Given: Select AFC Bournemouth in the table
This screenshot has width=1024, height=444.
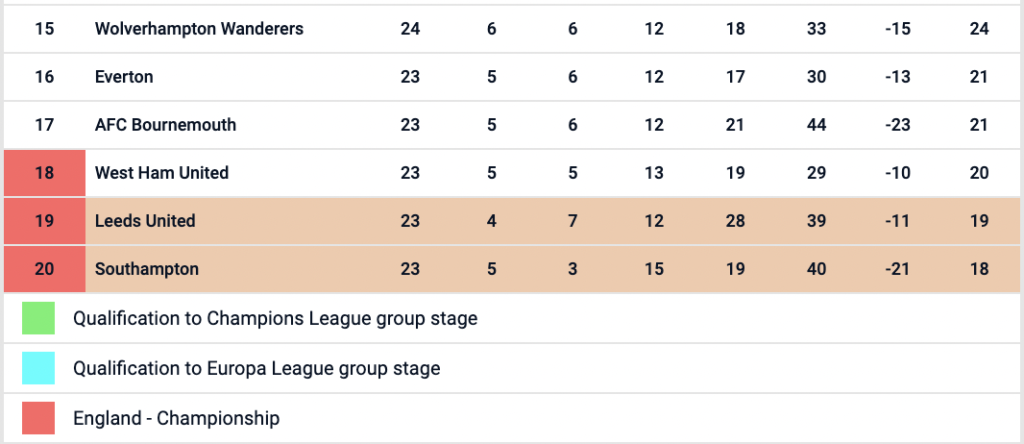Looking at the screenshot, I should pos(166,125).
